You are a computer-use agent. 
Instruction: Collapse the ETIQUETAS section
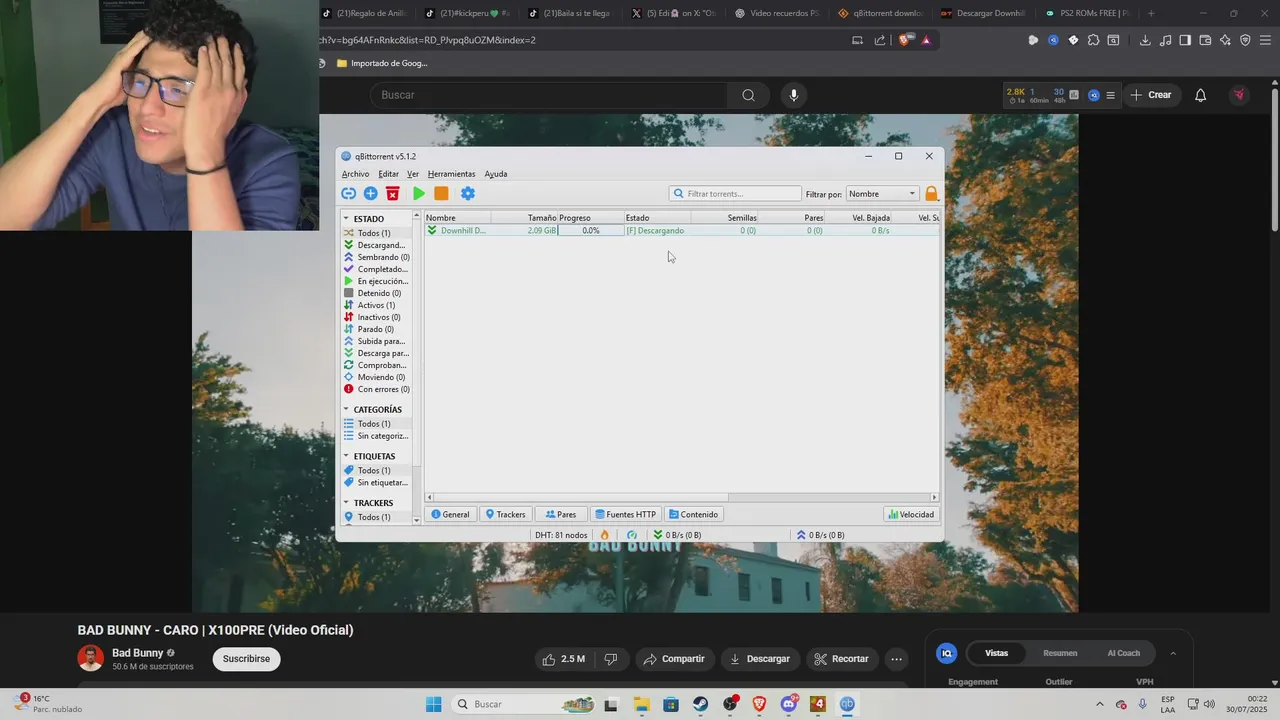click(x=346, y=457)
